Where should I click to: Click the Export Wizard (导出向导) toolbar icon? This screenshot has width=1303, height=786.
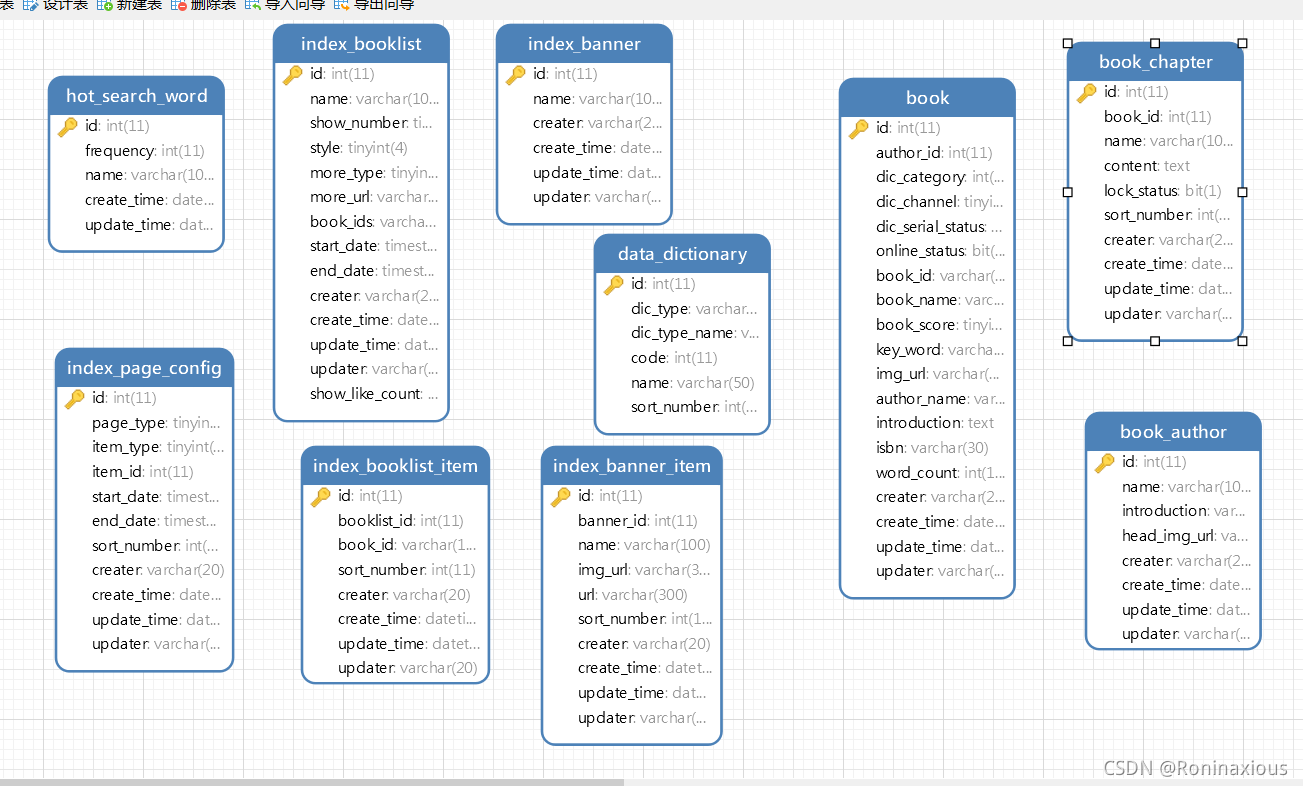[x=342, y=5]
